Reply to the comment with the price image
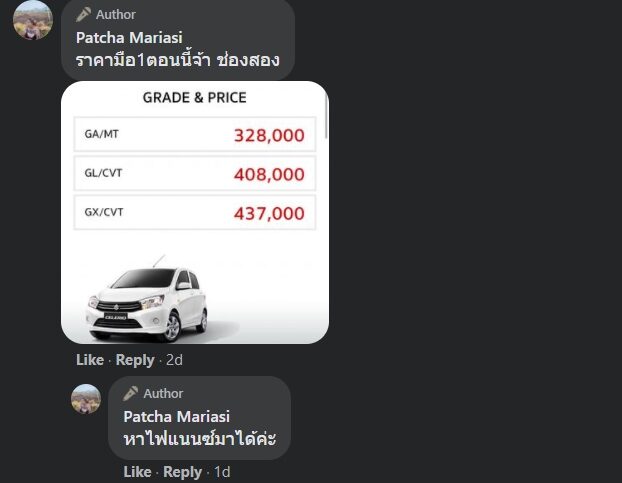The height and width of the screenshot is (483, 622). (x=135, y=360)
